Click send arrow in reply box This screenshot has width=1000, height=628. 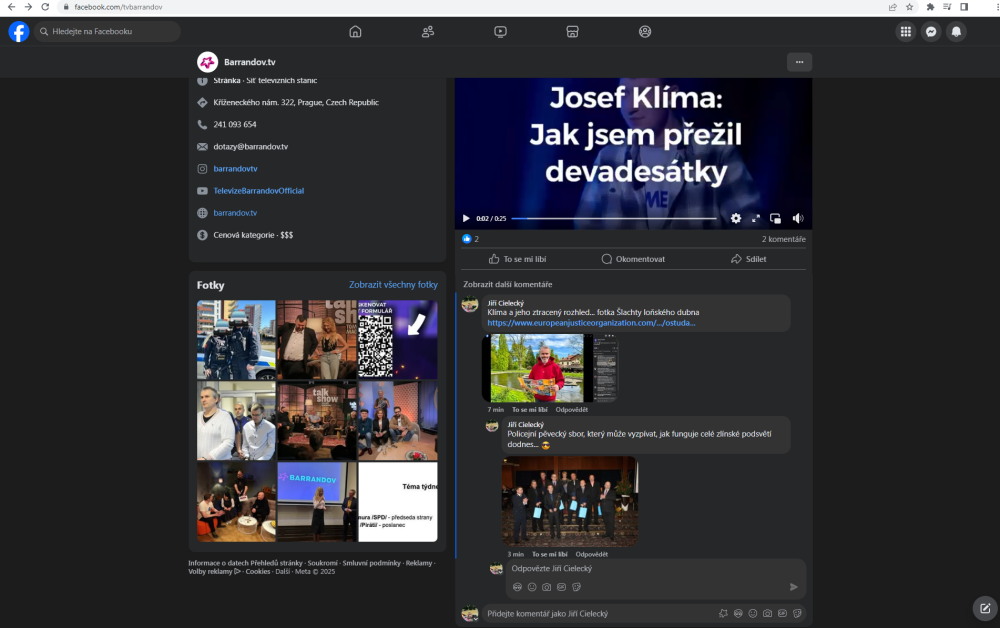[x=794, y=587]
